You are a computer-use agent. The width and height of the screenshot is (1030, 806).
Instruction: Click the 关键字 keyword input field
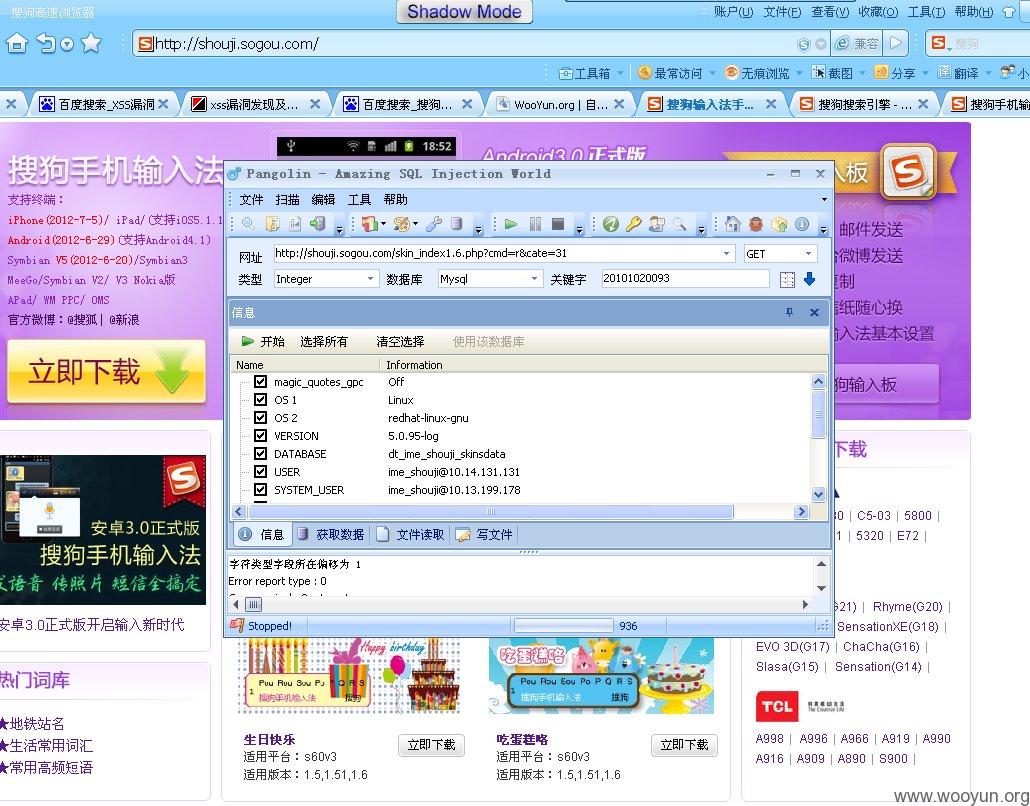point(685,279)
